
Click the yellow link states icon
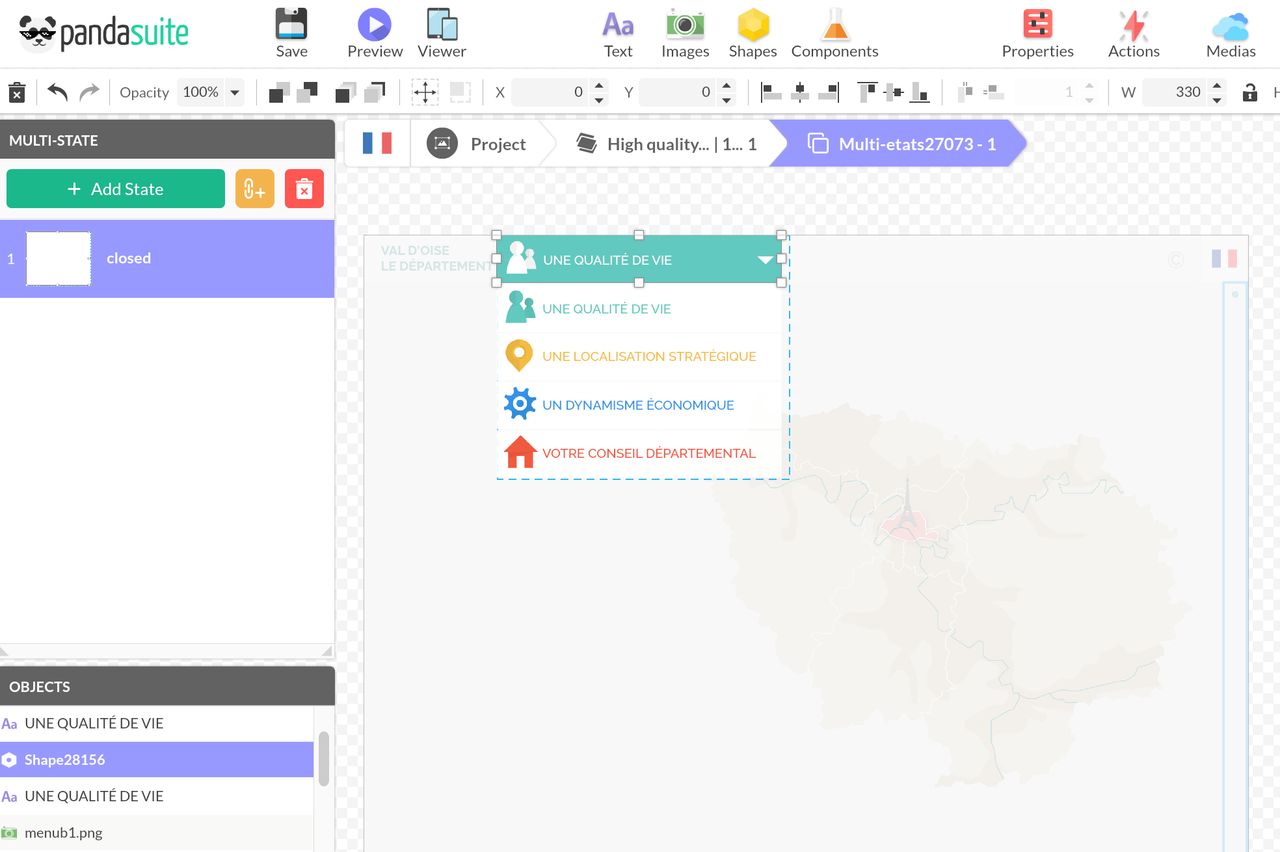254,188
